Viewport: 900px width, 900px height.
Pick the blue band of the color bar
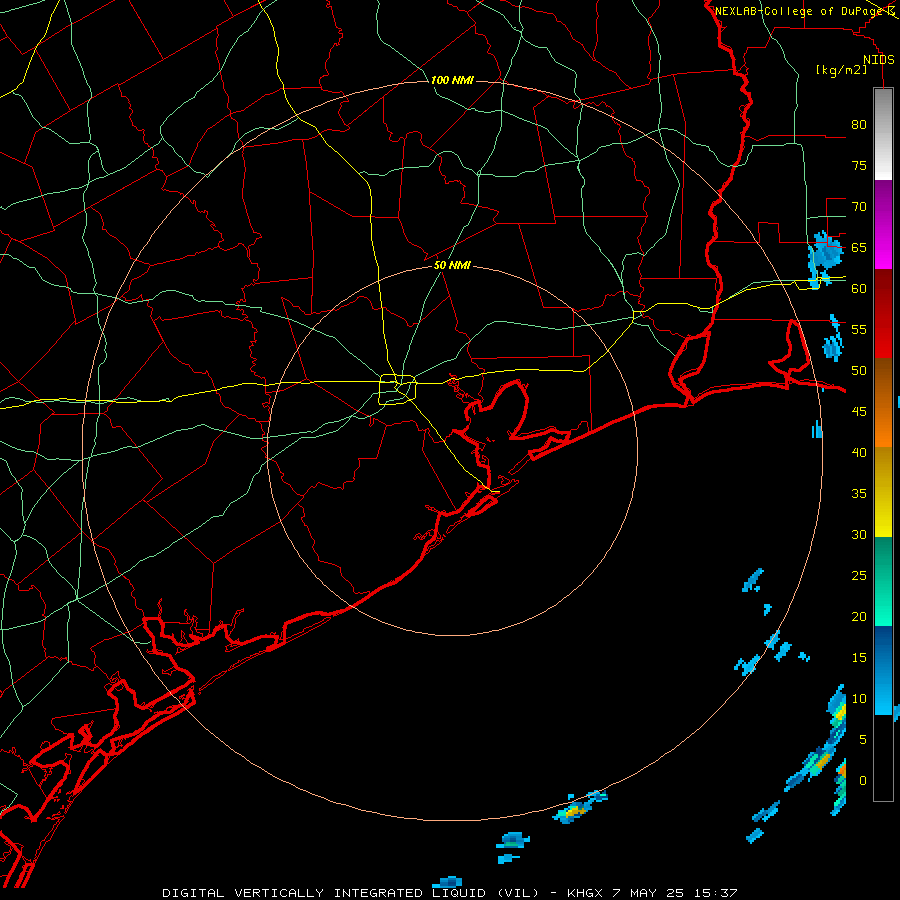[883, 670]
